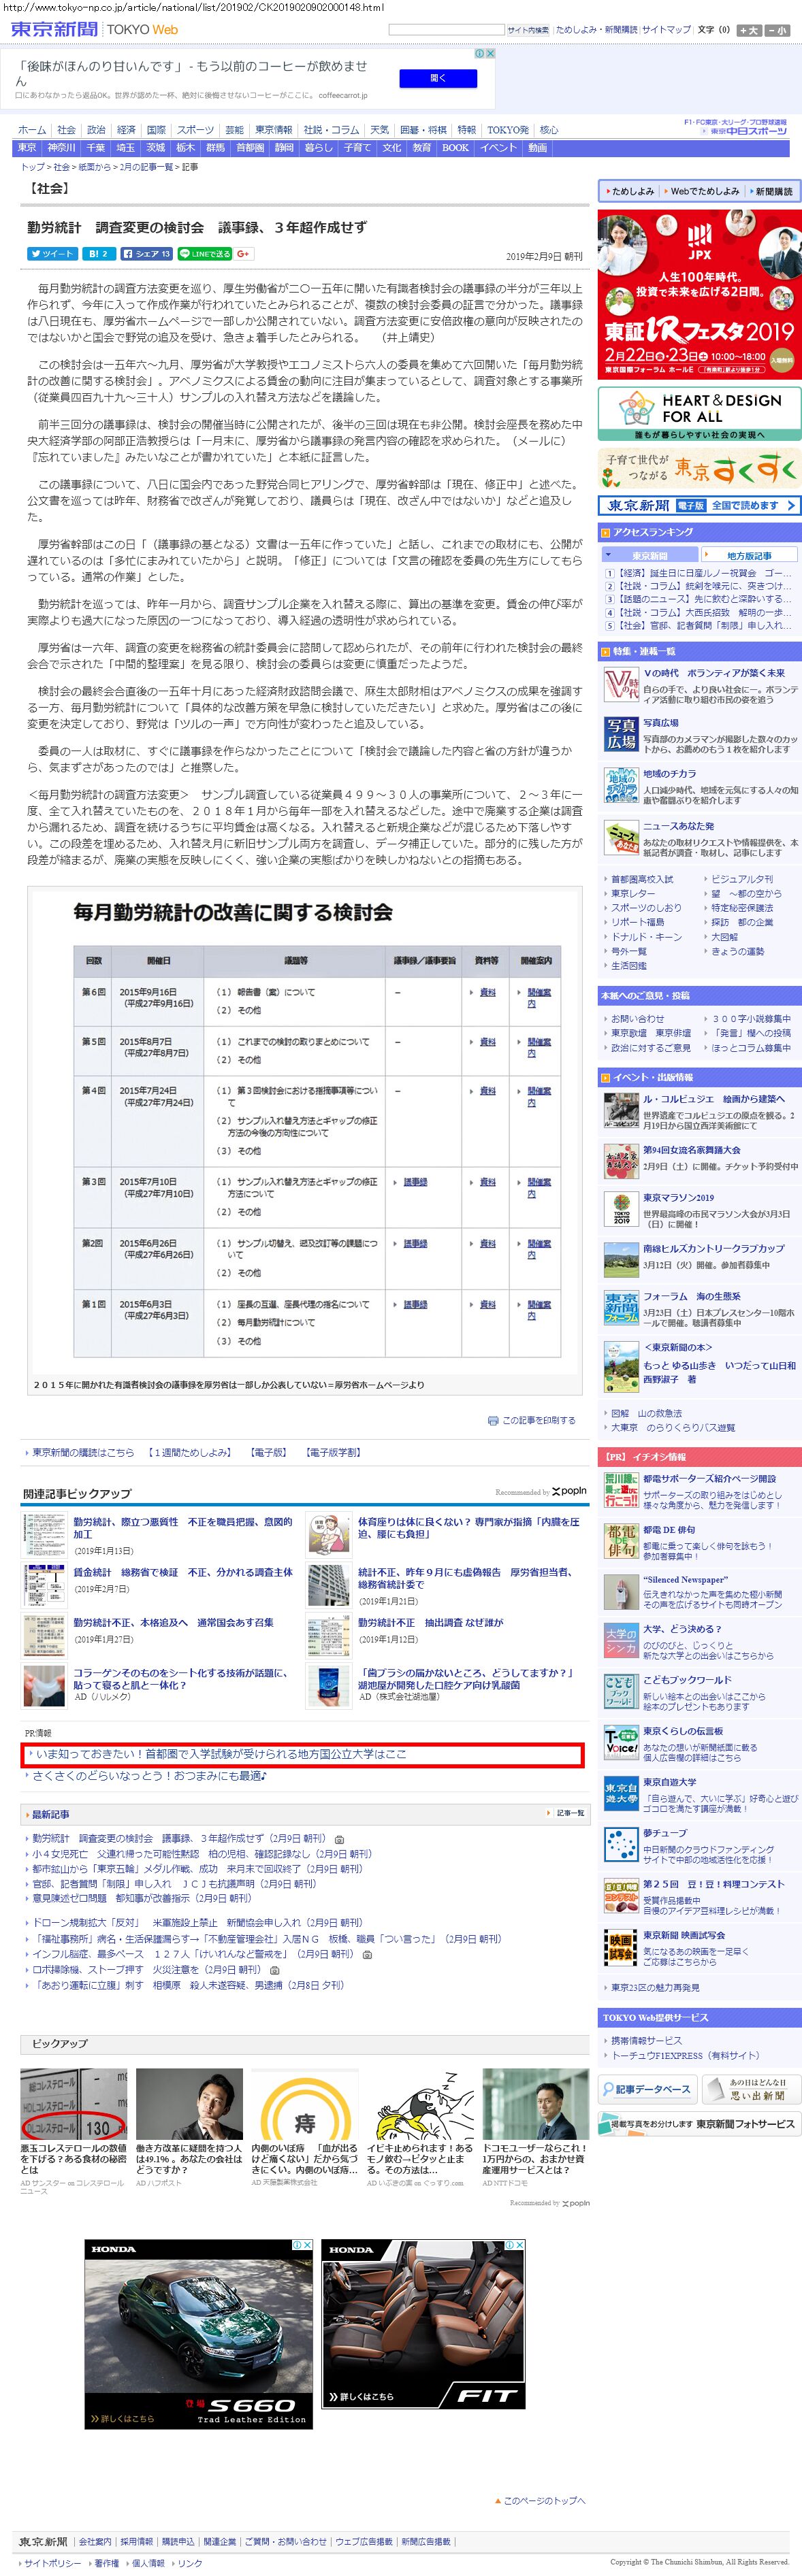Screen dimensions: 802x2576
Task: Open the 社会 menu in navigation bar
Action: tap(66, 130)
